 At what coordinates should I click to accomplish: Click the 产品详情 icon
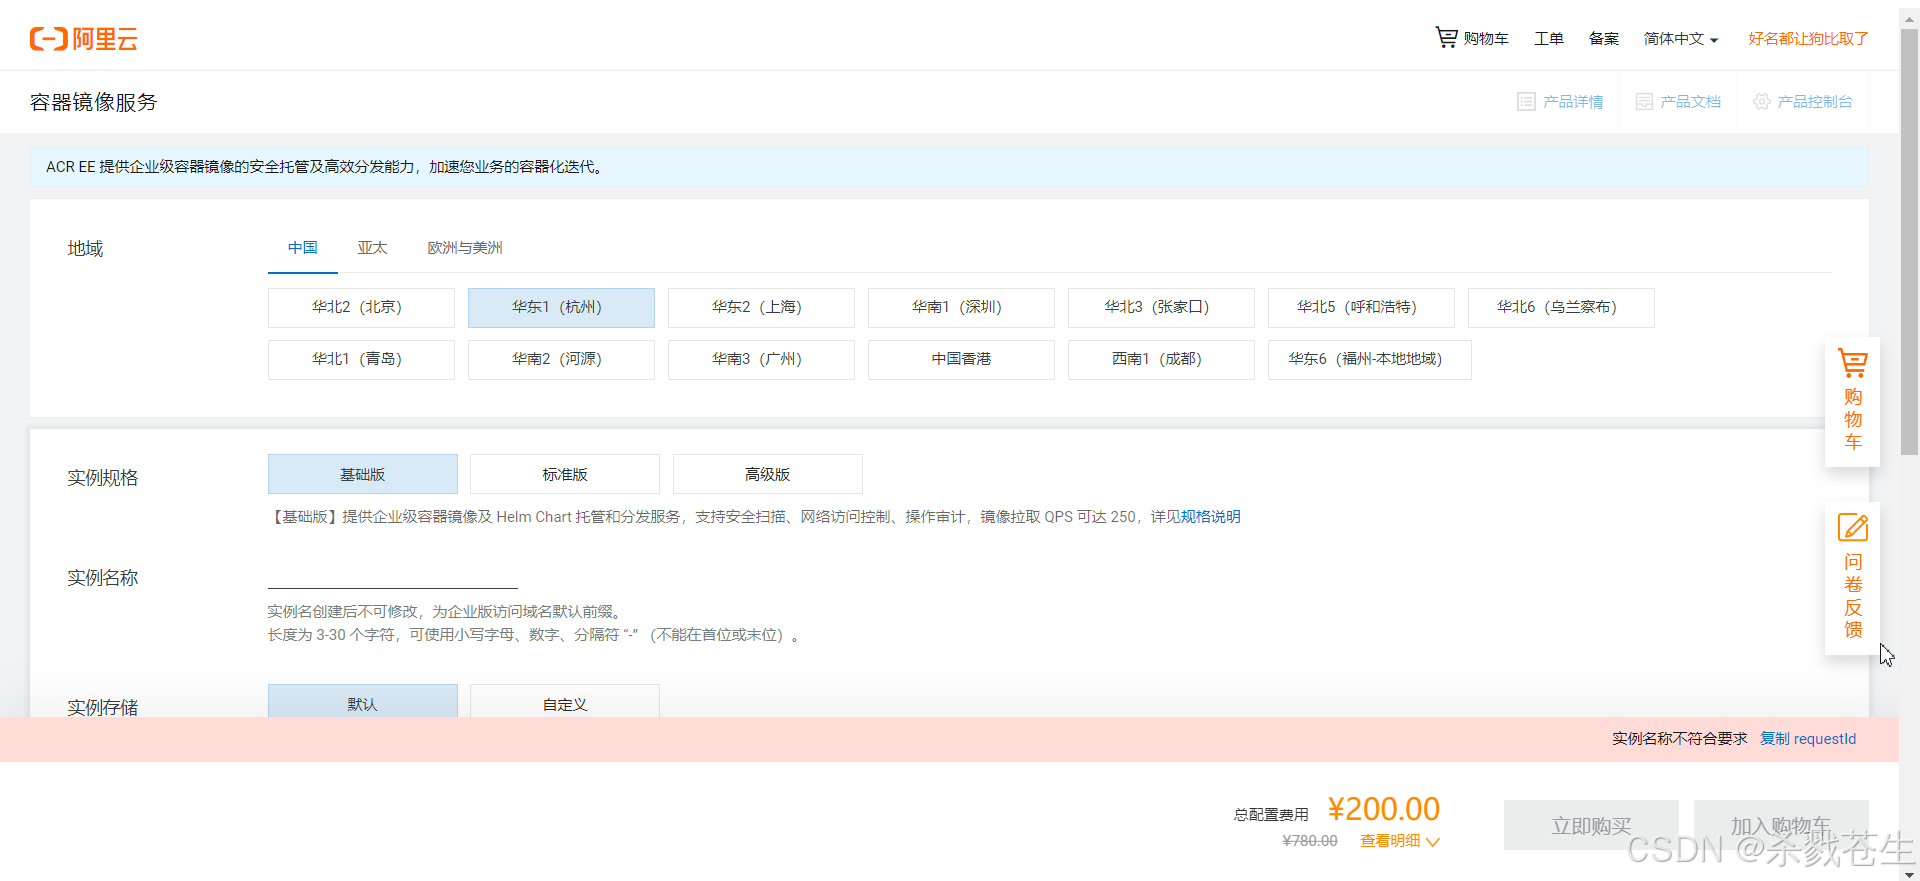tap(1526, 102)
